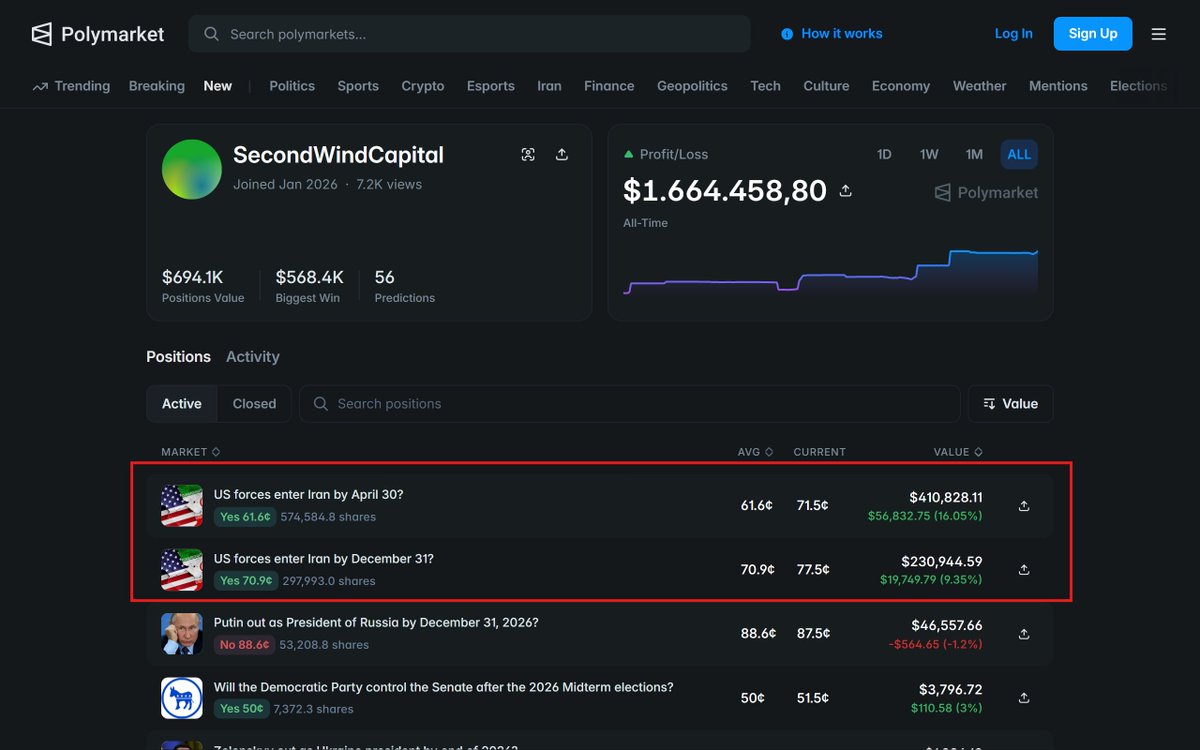Open the How it works link
1200x750 pixels.
(x=842, y=34)
